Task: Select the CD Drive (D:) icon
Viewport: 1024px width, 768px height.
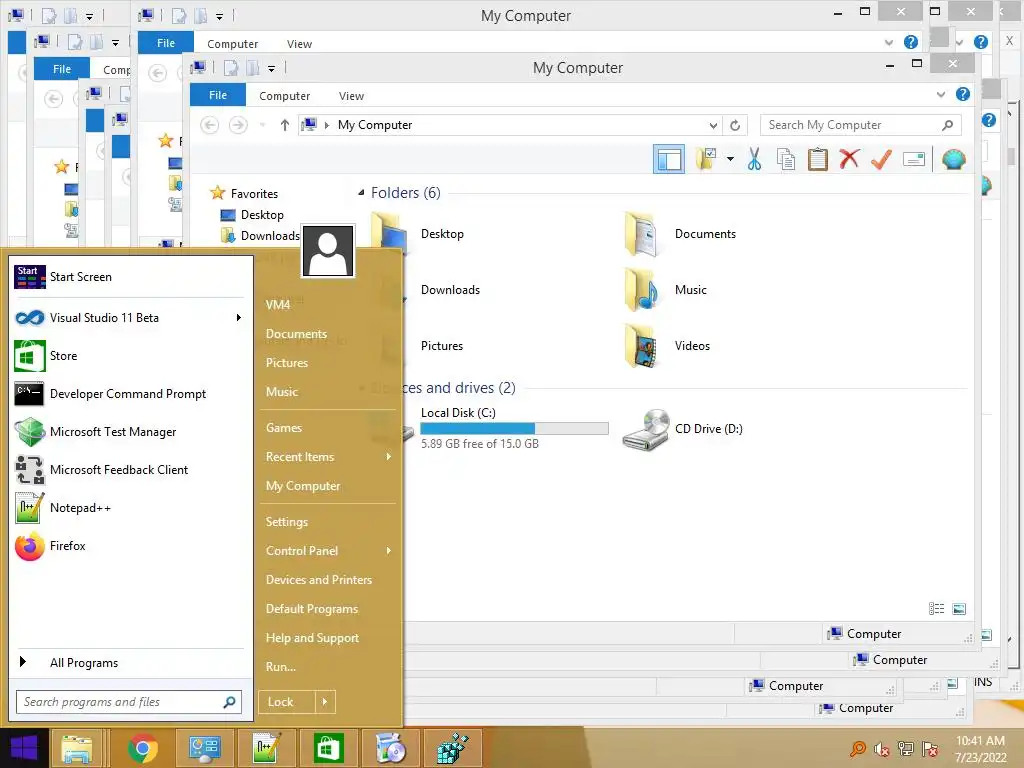Action: tap(645, 429)
